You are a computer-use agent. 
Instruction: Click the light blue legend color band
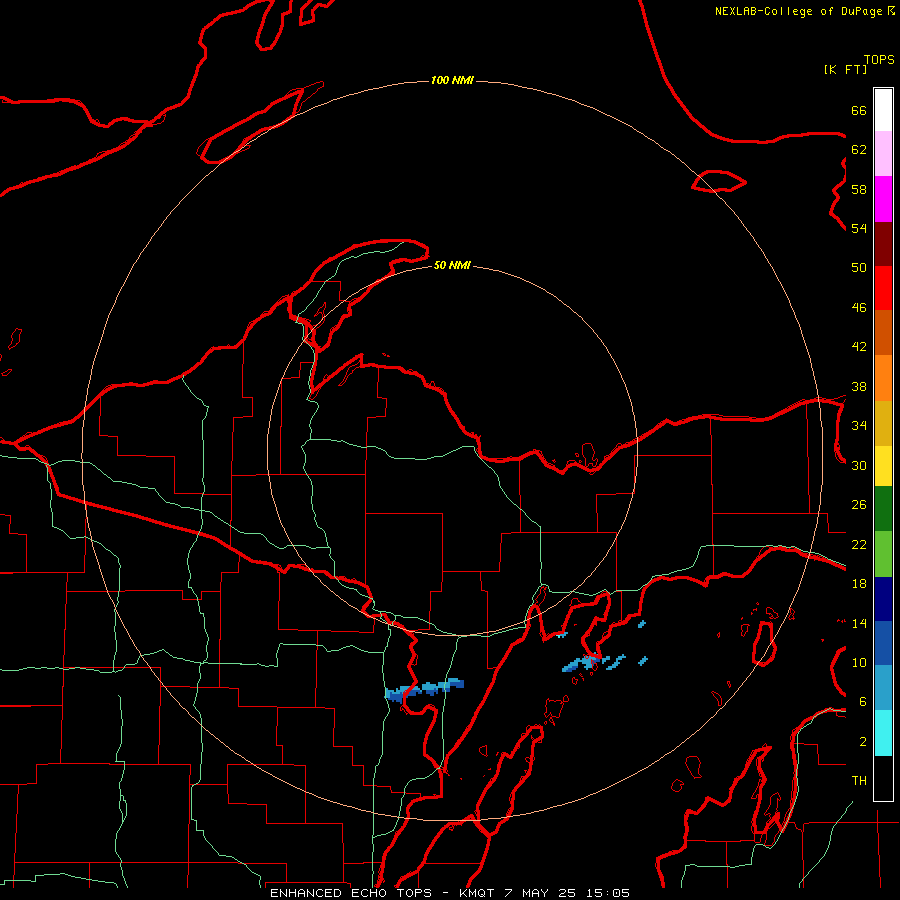click(883, 688)
